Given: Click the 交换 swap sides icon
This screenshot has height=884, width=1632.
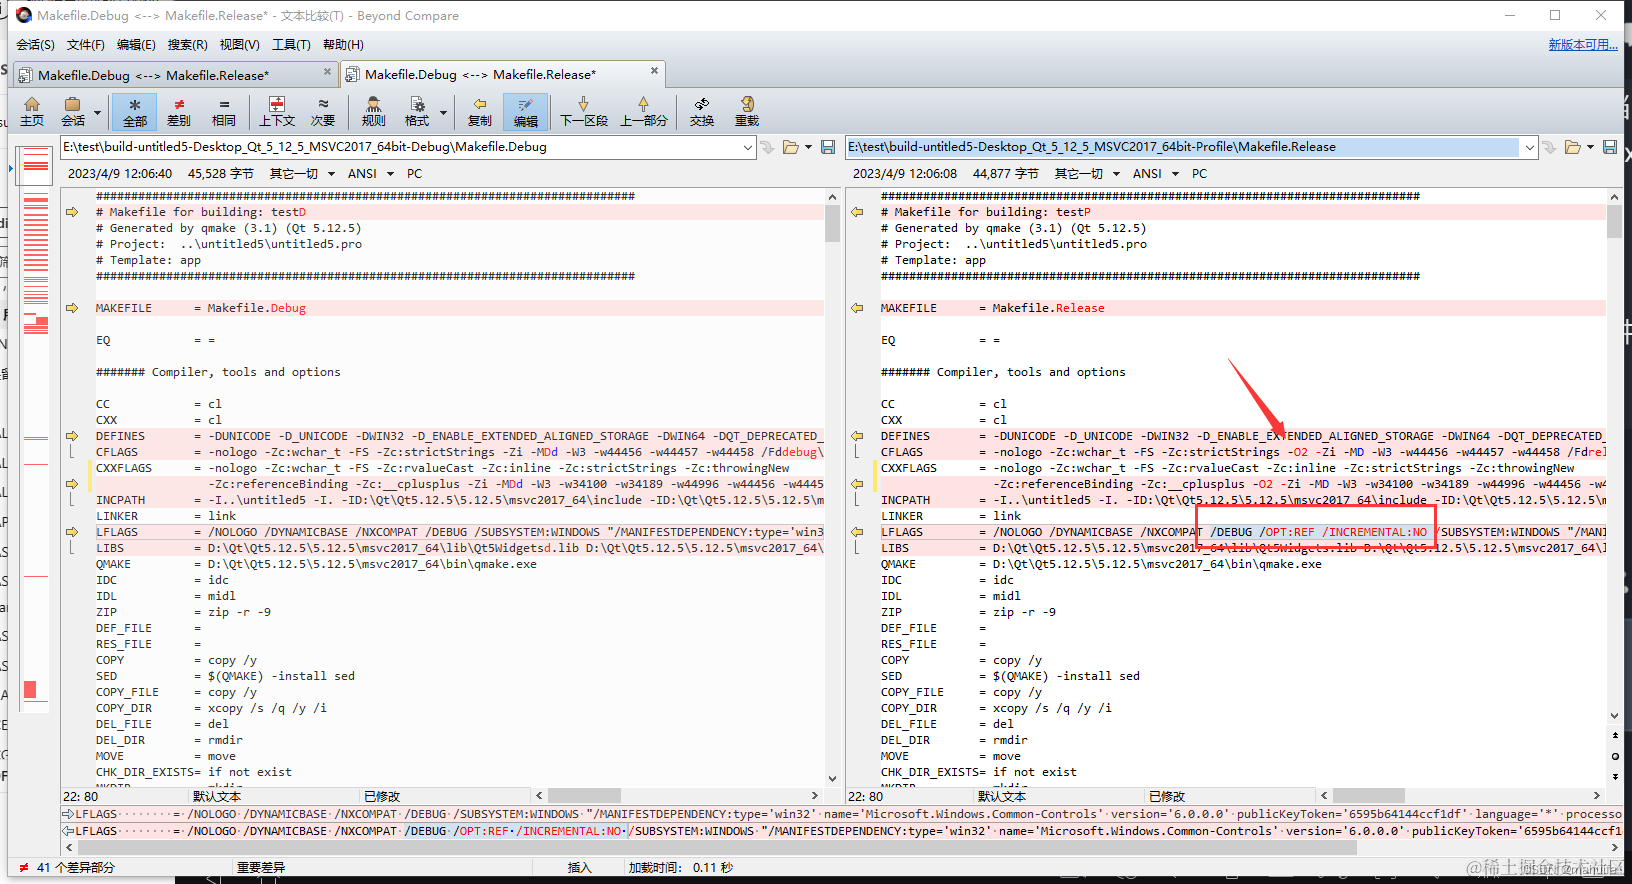Looking at the screenshot, I should coord(702,111).
